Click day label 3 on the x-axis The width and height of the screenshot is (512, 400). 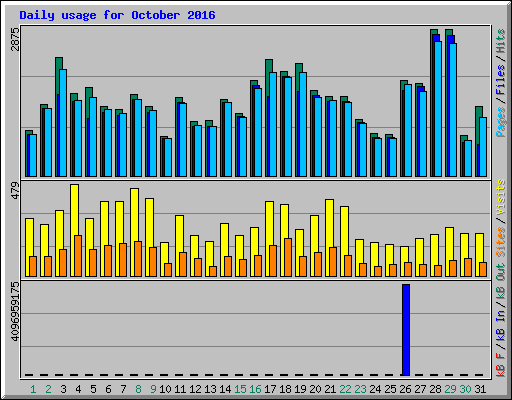coord(63,389)
